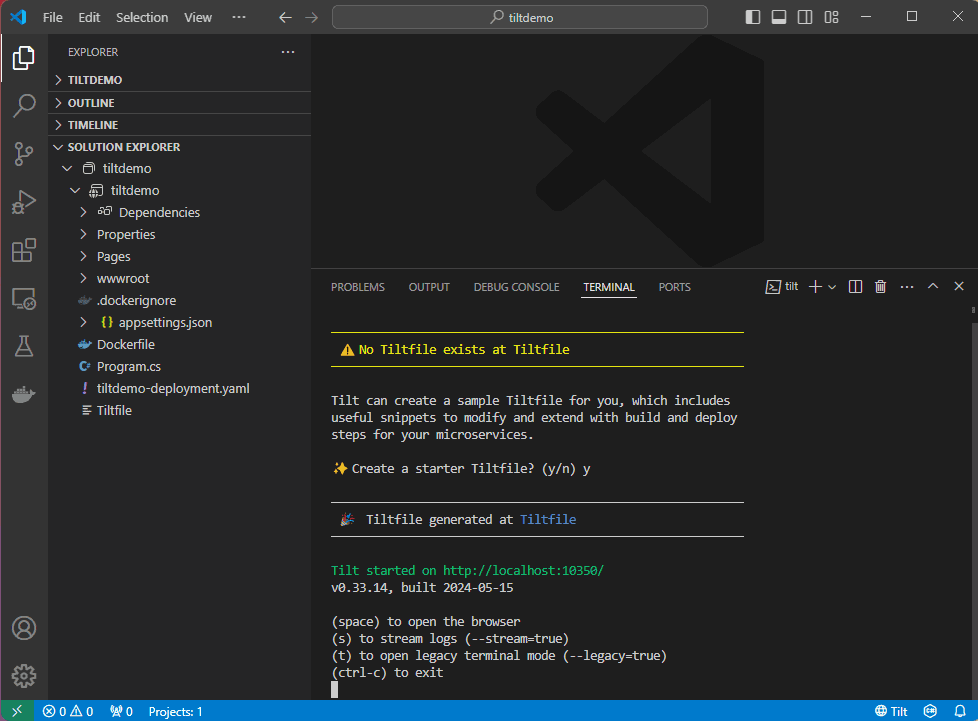
Task: Open the Dockerfile in explorer
Action: pyautogui.click(x=125, y=344)
